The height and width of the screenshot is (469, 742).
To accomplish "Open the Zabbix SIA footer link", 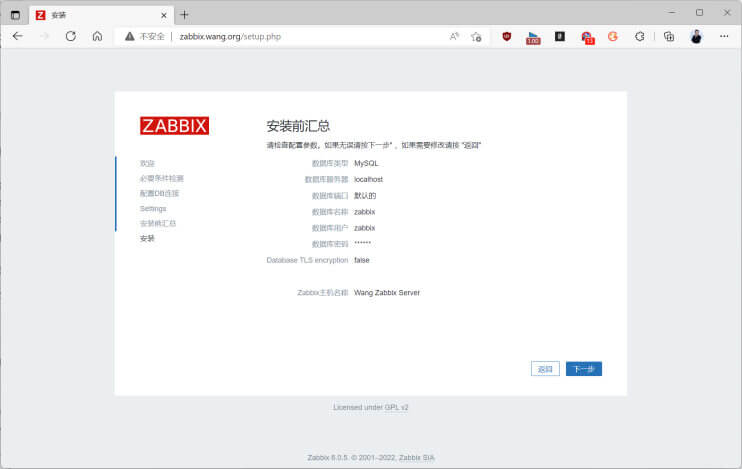I will pyautogui.click(x=416, y=458).
